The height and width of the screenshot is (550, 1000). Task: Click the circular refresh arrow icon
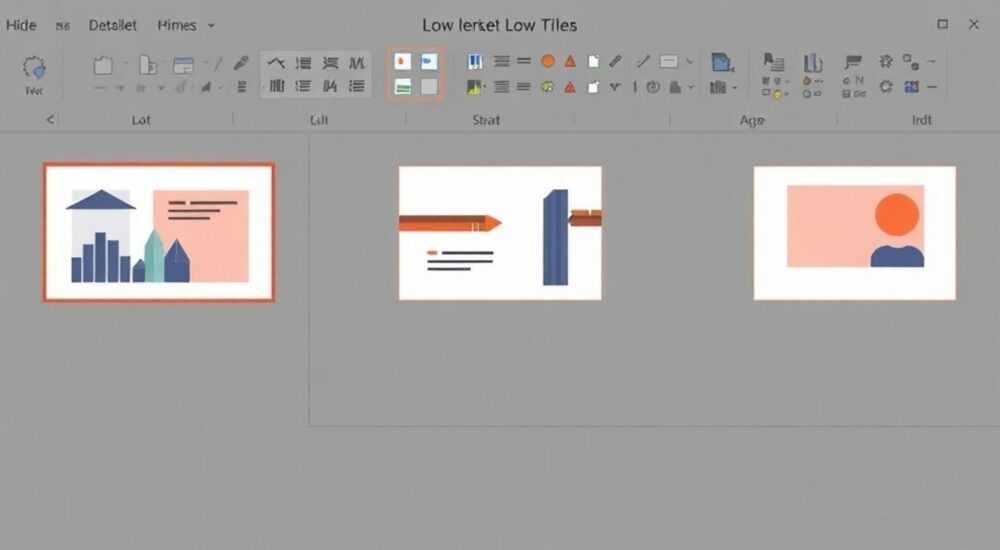tap(886, 87)
